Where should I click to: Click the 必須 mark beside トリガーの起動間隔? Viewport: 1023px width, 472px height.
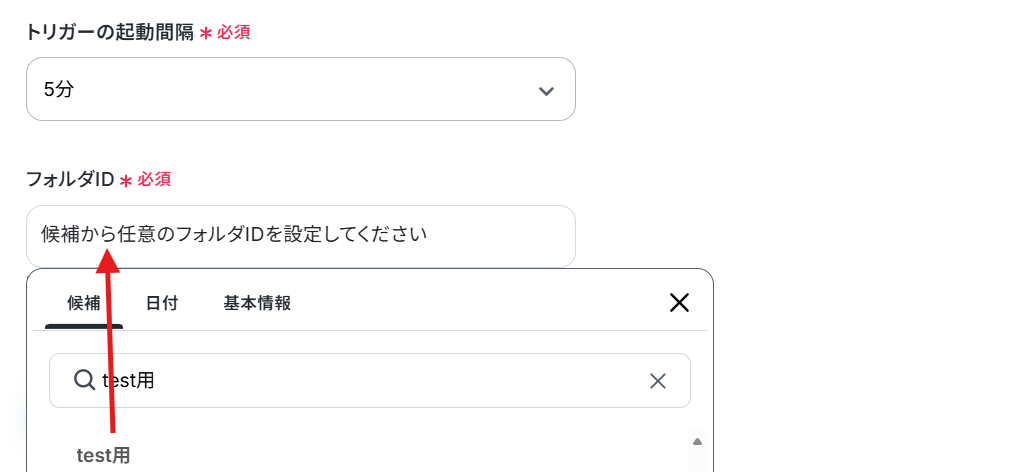pyautogui.click(x=234, y=32)
